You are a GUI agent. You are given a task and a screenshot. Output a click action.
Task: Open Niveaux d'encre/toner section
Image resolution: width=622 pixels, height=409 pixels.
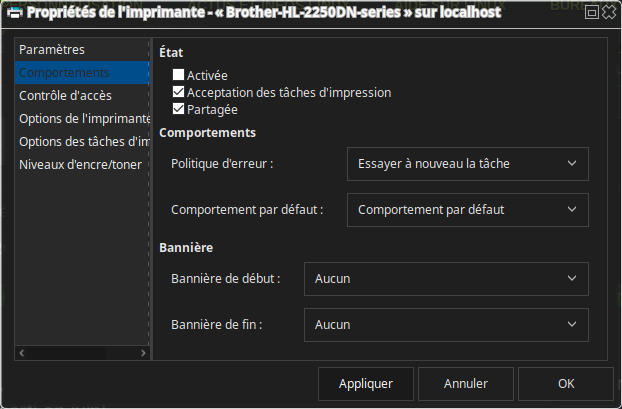coord(81,165)
